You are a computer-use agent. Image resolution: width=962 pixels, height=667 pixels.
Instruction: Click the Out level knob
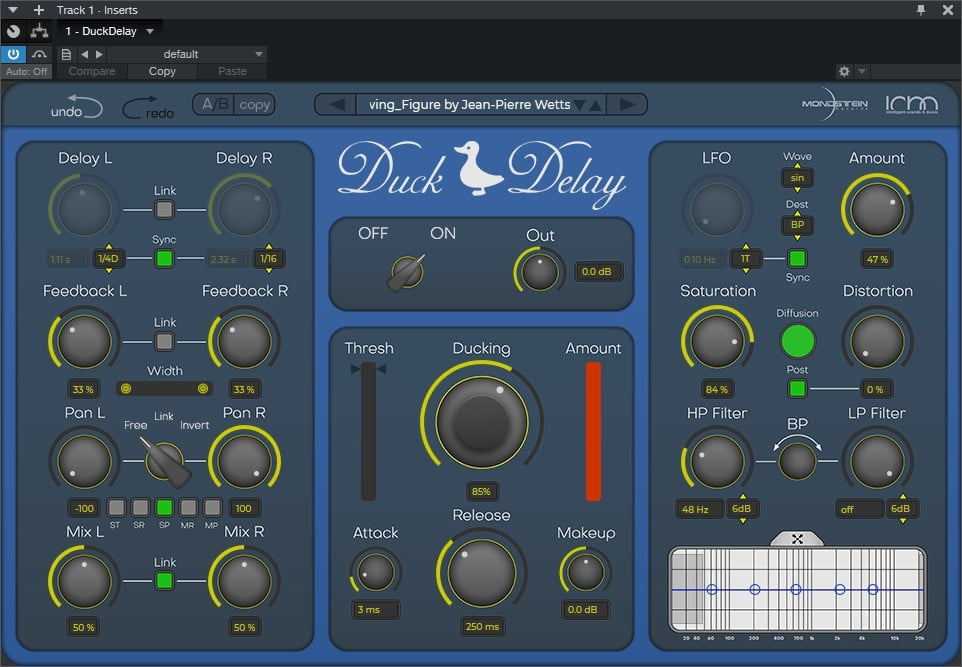pos(539,272)
